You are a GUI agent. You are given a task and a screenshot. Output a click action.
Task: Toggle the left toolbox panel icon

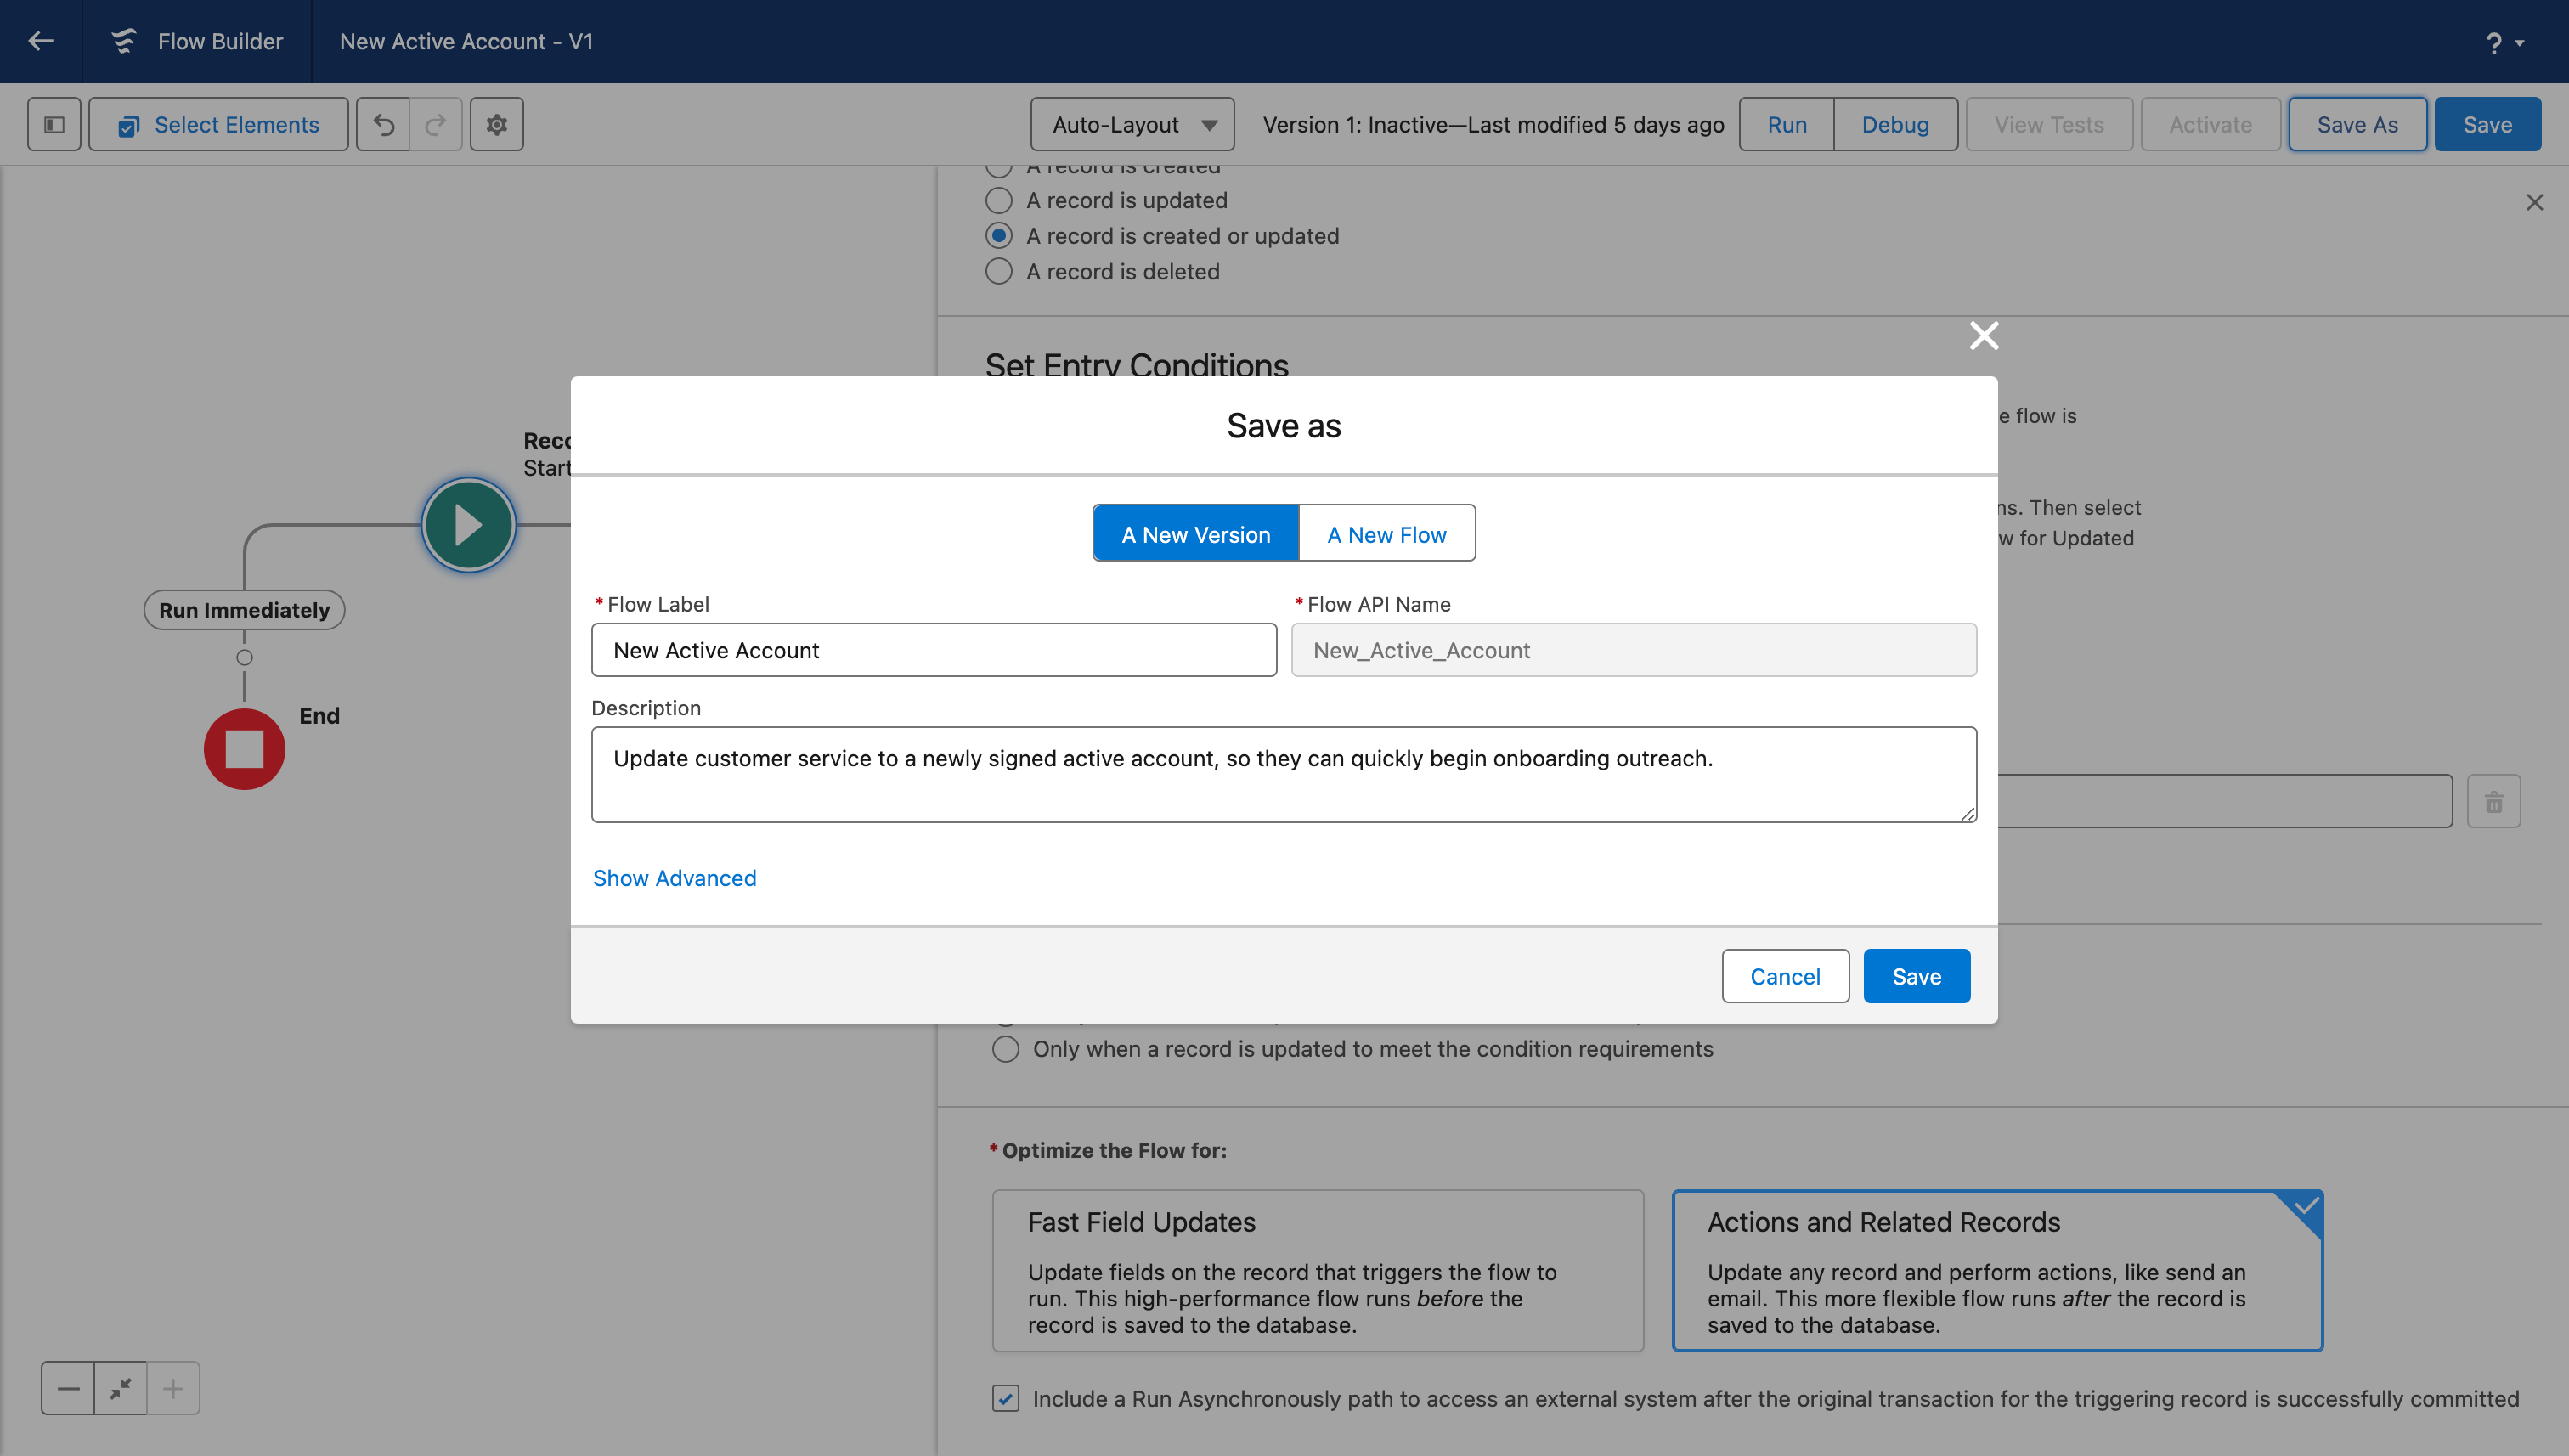(54, 124)
